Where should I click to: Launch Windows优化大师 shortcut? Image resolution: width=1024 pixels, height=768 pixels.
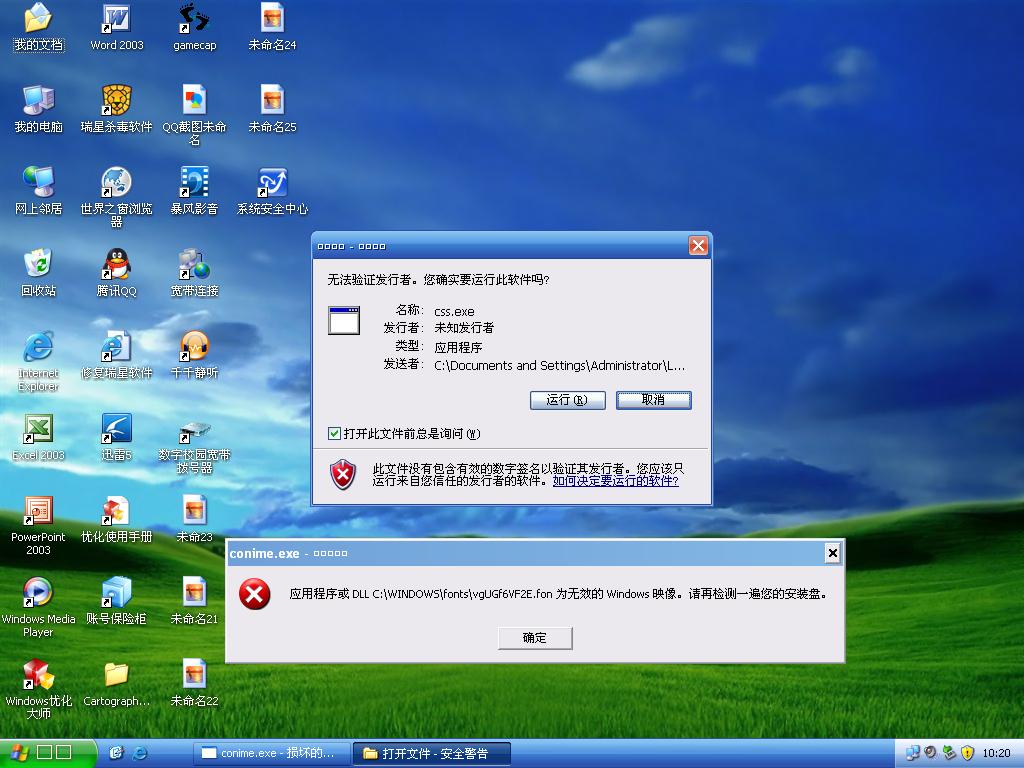38,690
